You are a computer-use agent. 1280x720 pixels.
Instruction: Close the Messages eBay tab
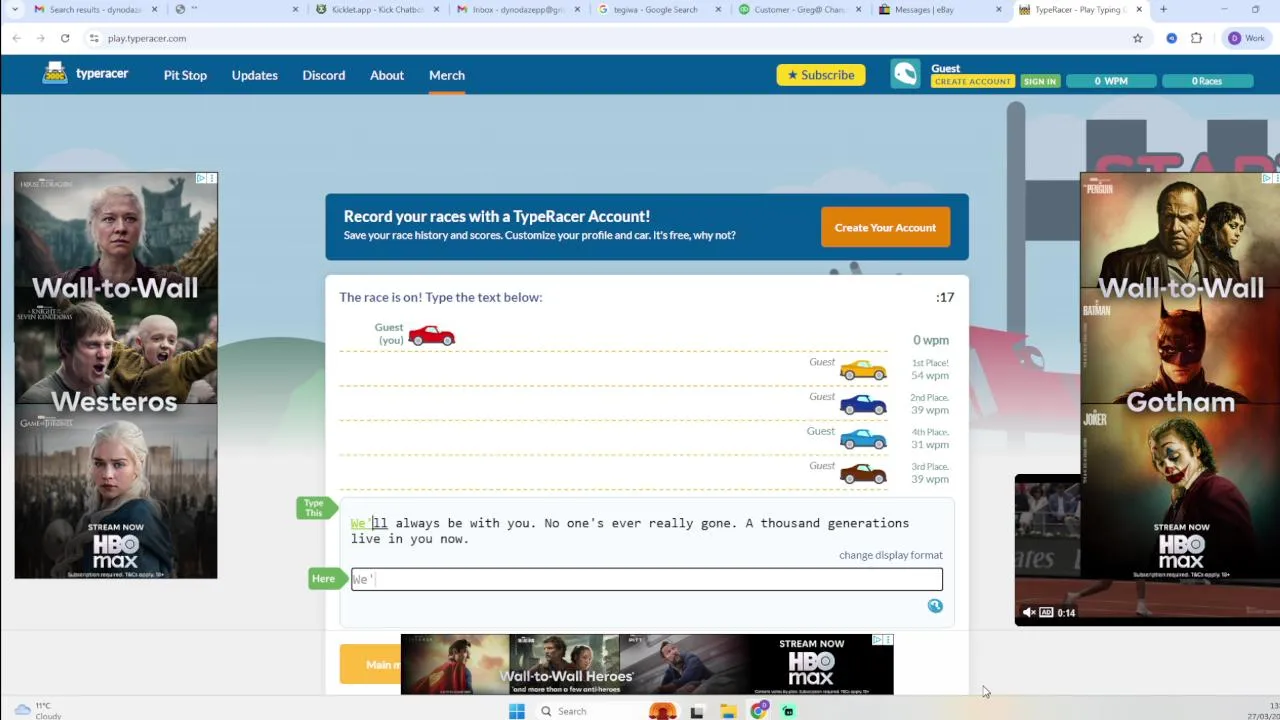(998, 9)
